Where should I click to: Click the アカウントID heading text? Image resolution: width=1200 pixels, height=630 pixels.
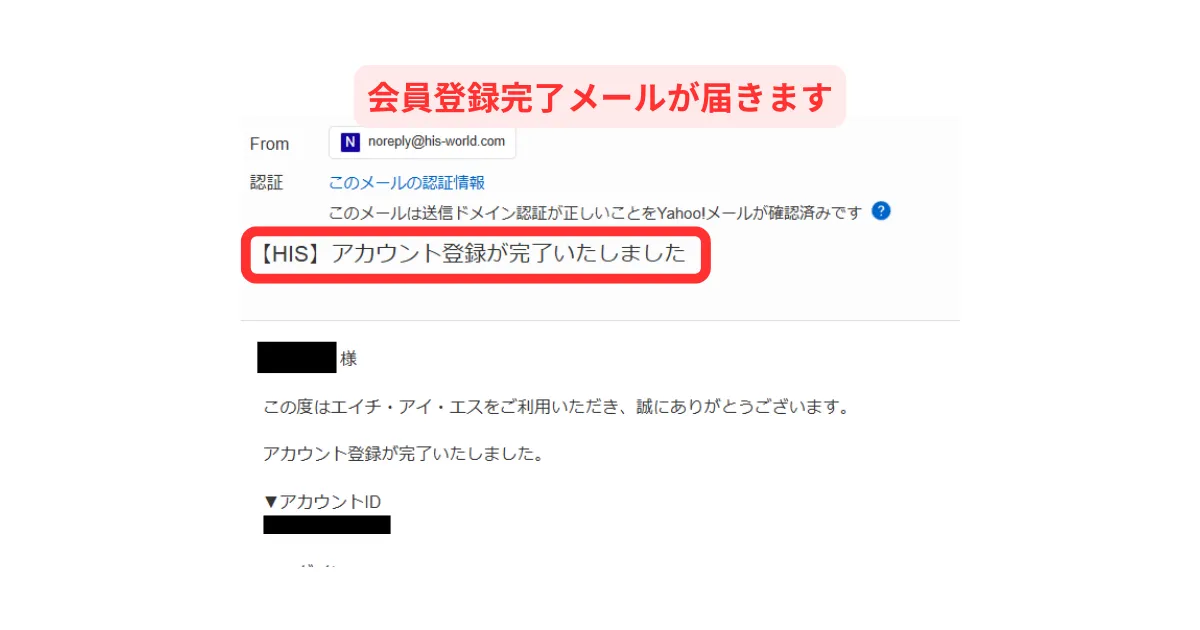330,502
